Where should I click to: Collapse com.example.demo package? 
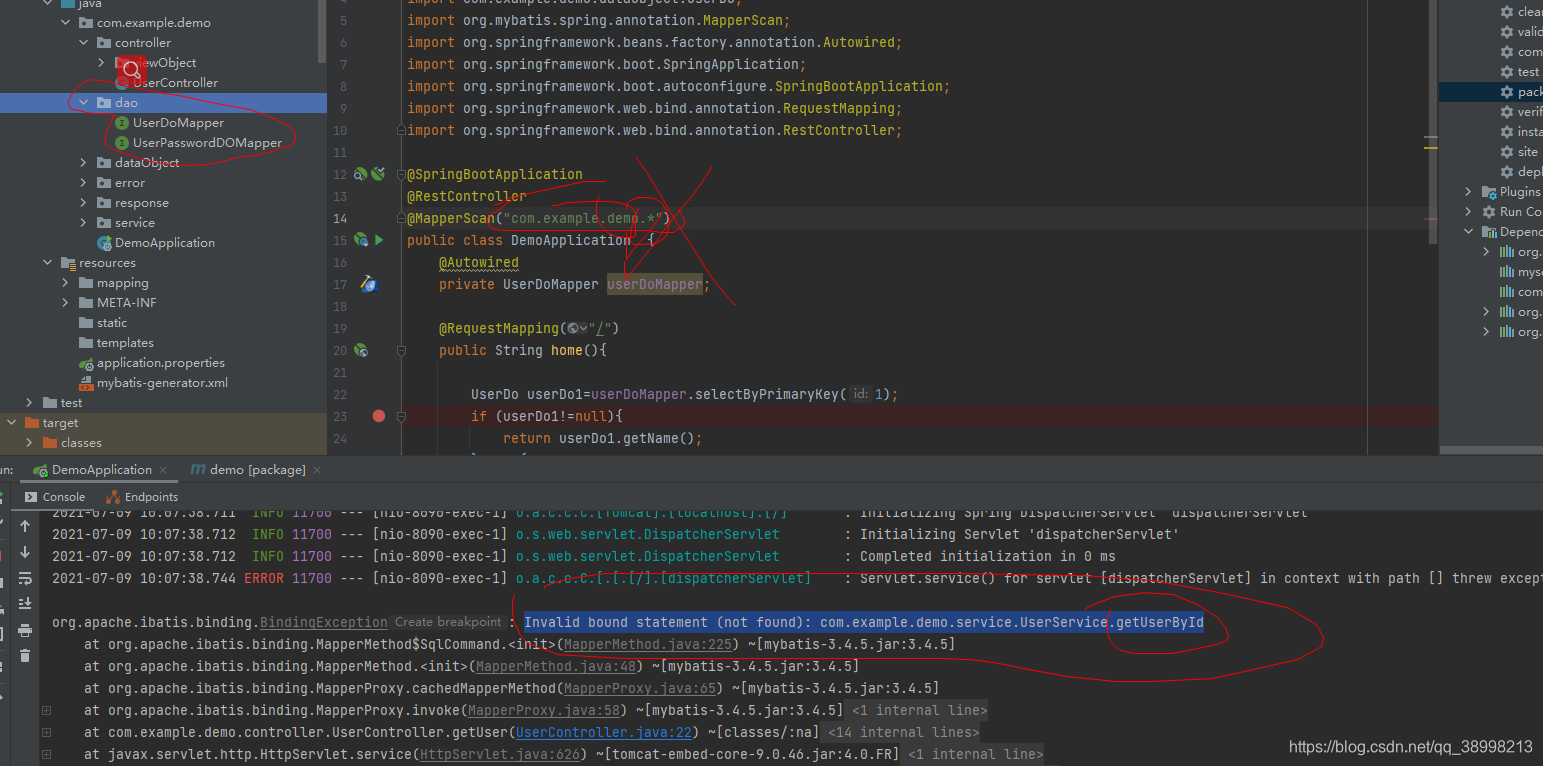coord(65,22)
